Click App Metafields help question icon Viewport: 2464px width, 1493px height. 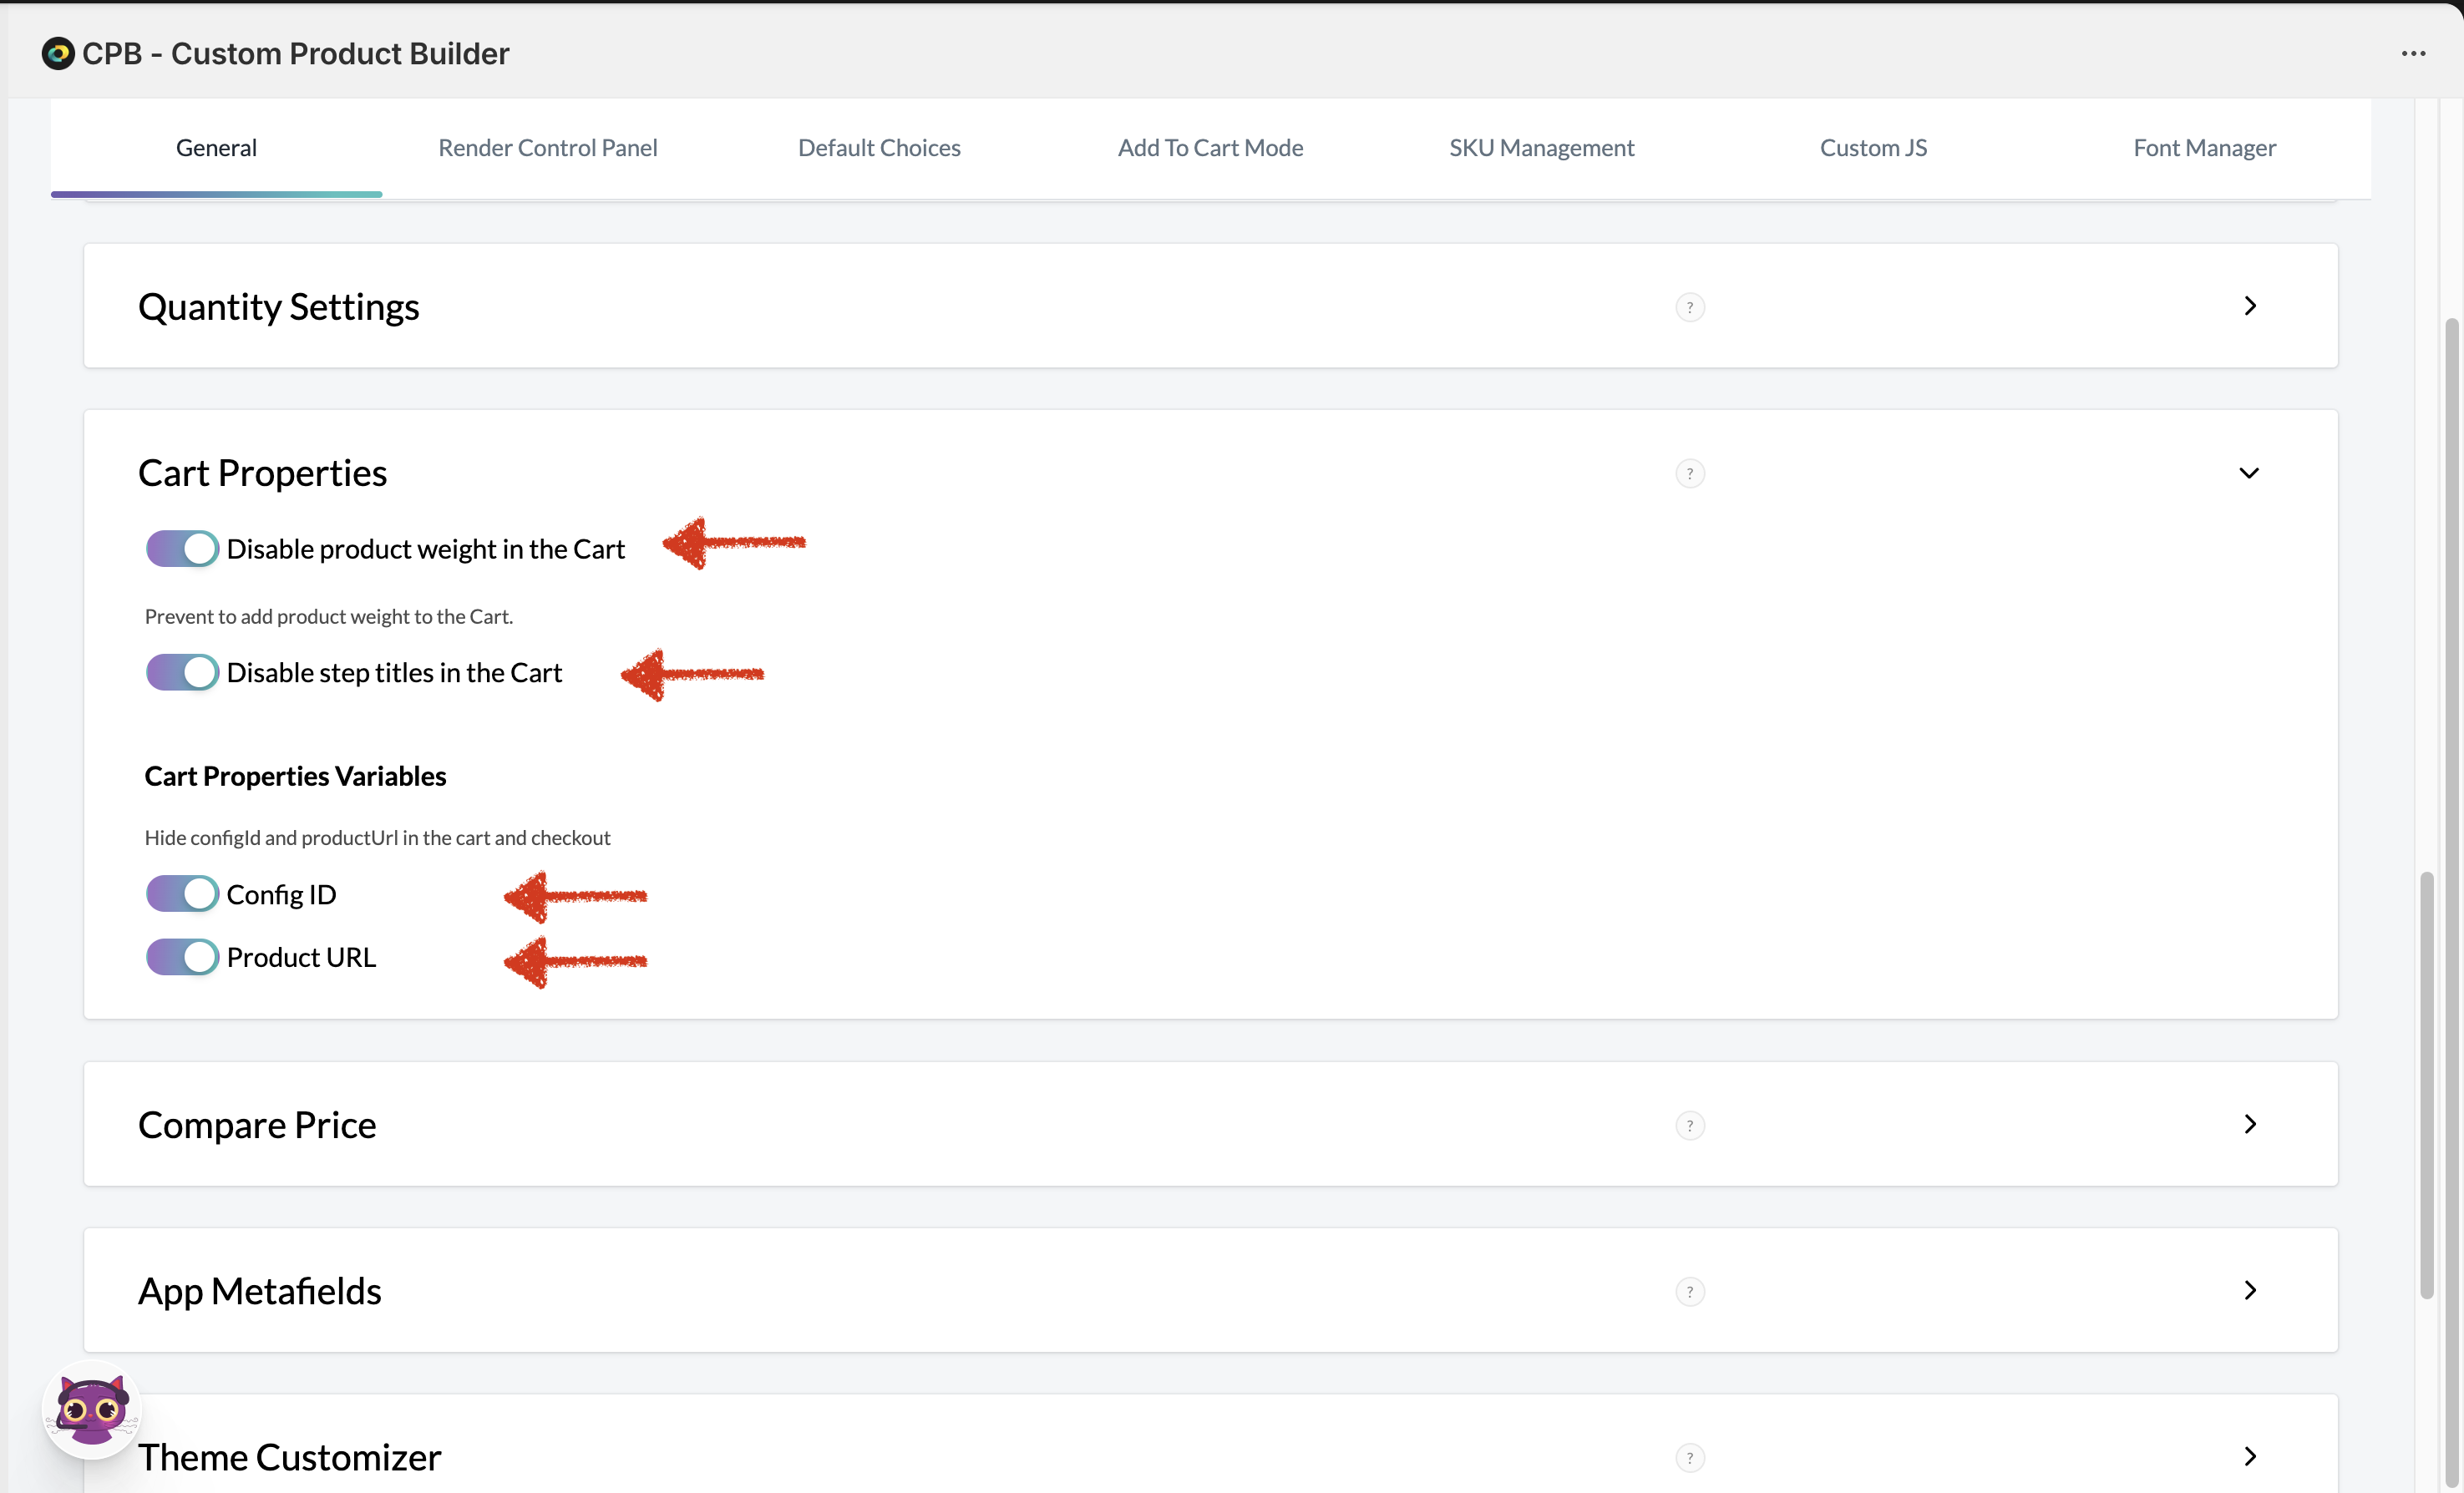point(1690,1291)
